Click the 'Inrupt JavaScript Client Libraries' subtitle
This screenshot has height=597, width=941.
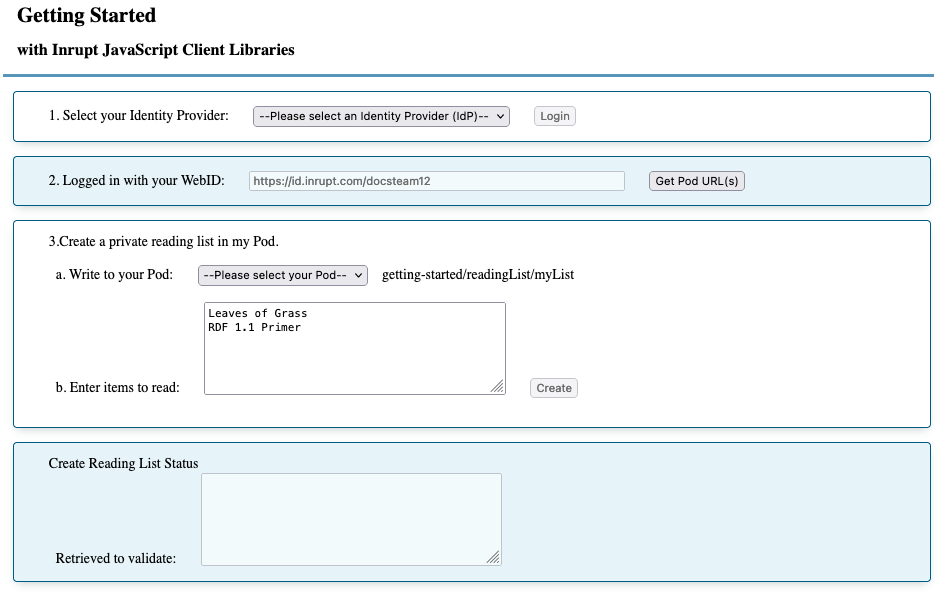click(x=156, y=50)
